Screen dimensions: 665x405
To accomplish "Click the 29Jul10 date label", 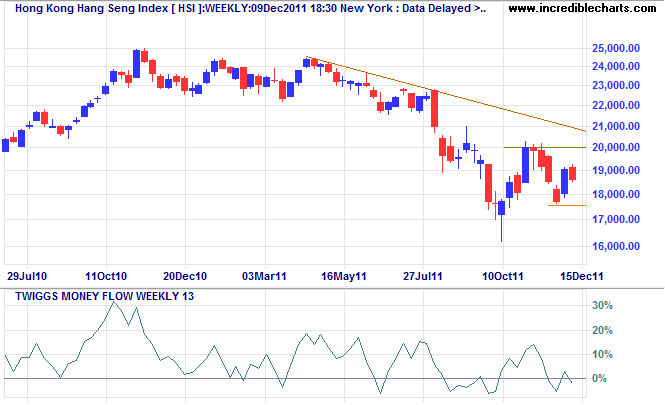I will tap(27, 277).
